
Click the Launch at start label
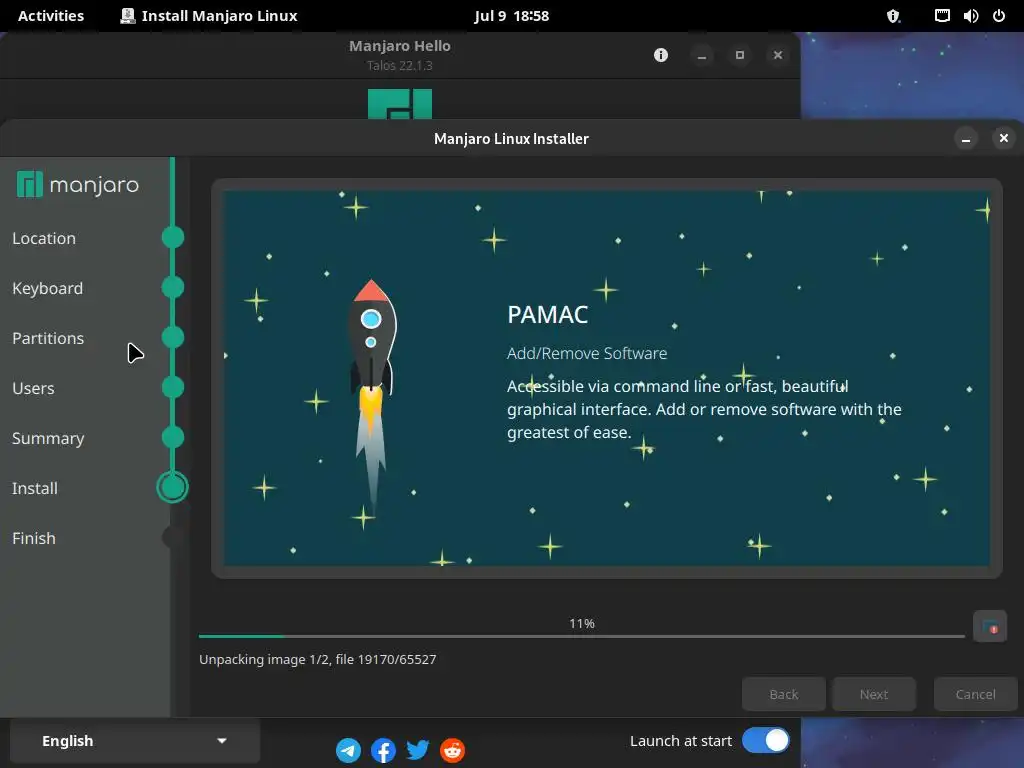(x=680, y=741)
